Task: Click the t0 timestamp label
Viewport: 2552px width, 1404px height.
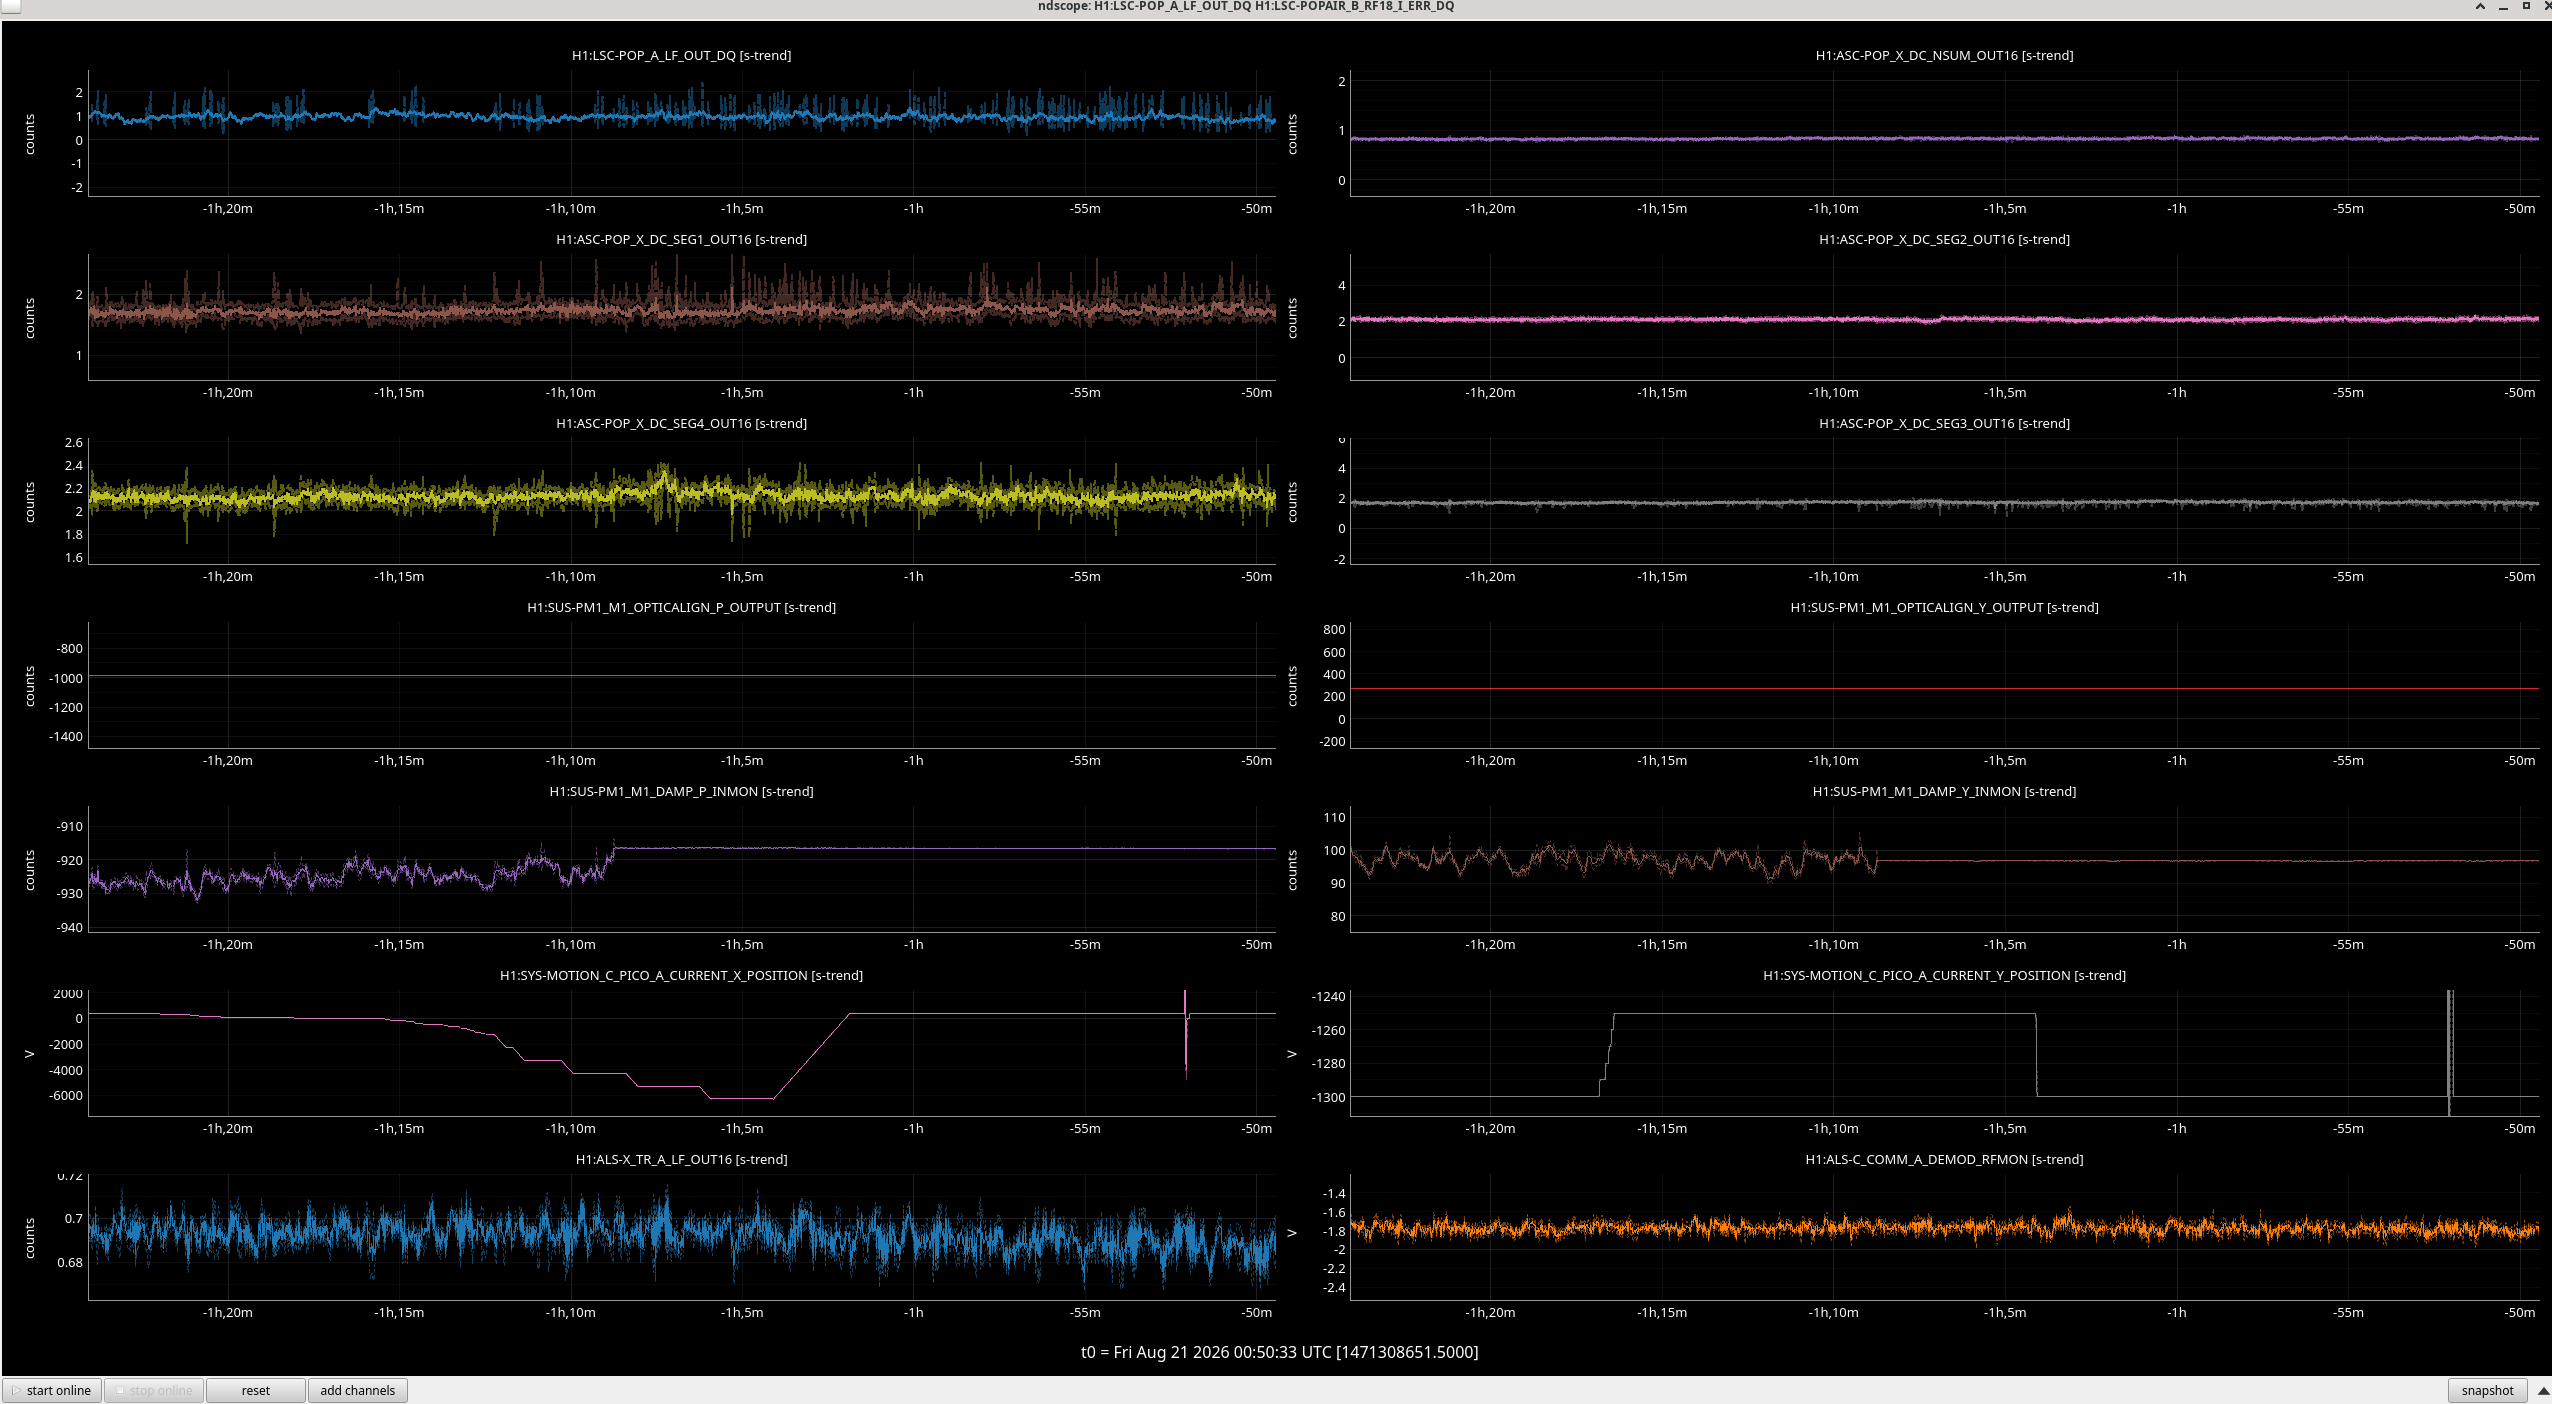Action: pyautogui.click(x=1279, y=1353)
